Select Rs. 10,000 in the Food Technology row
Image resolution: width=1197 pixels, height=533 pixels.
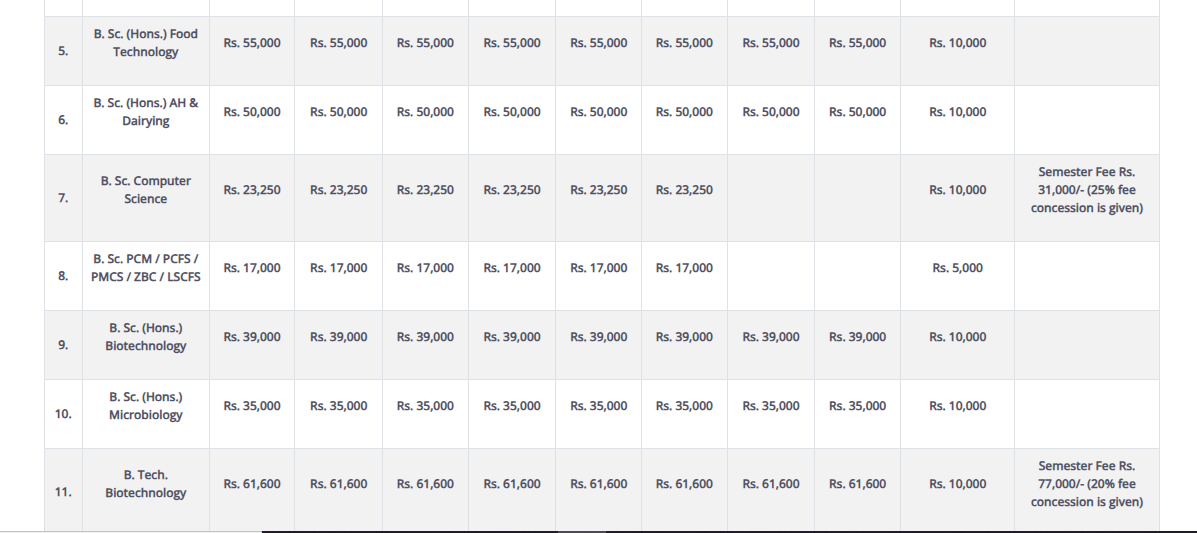pos(957,43)
